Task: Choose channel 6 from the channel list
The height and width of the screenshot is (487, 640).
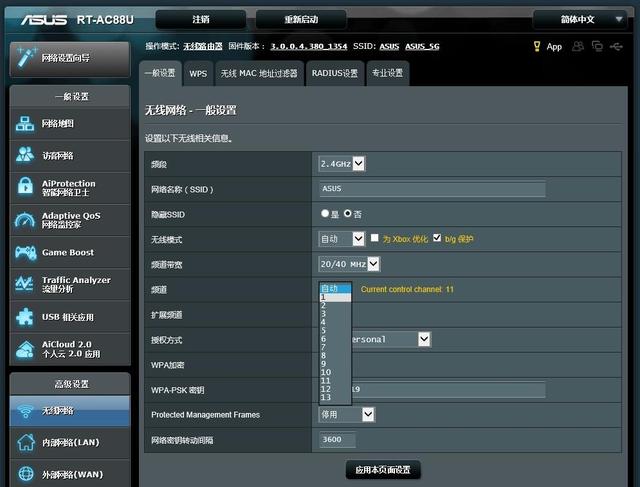Action: point(324,339)
